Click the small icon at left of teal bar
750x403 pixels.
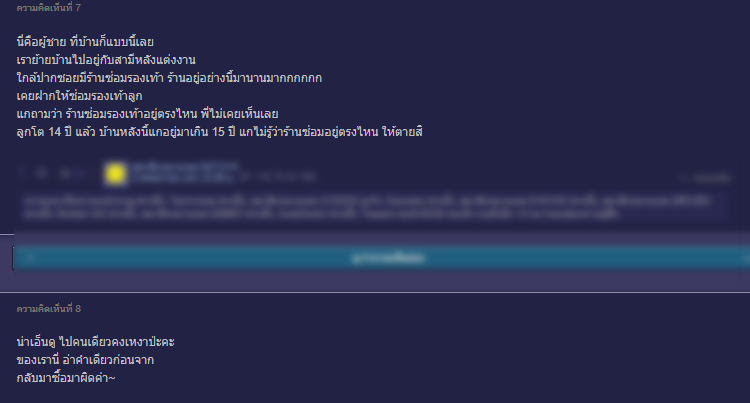(30, 258)
